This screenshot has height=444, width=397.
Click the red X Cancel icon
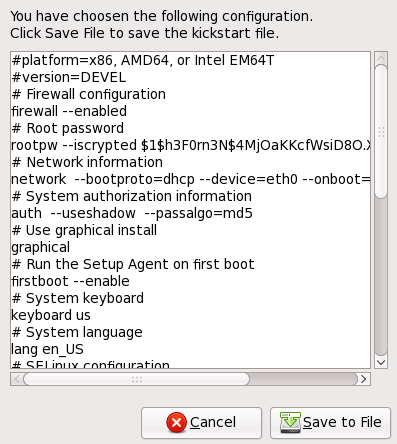tap(176, 423)
